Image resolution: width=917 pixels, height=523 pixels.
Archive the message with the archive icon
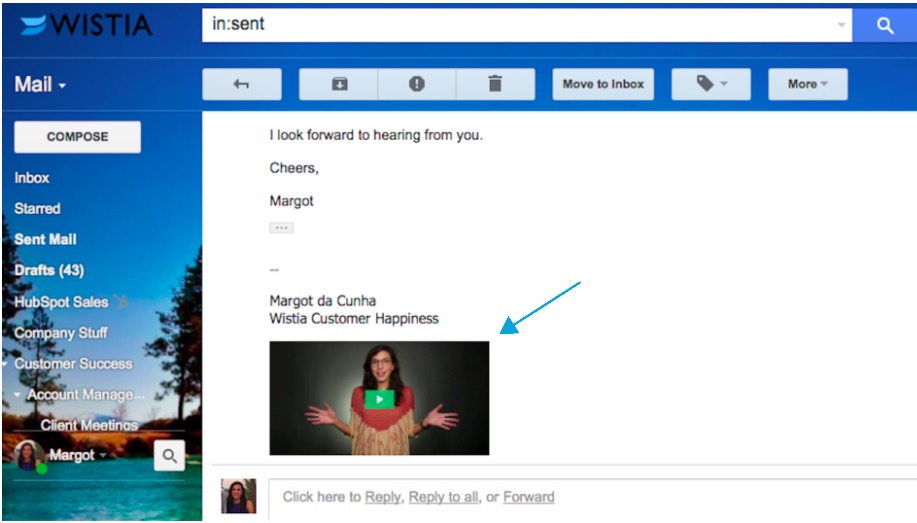(x=339, y=84)
